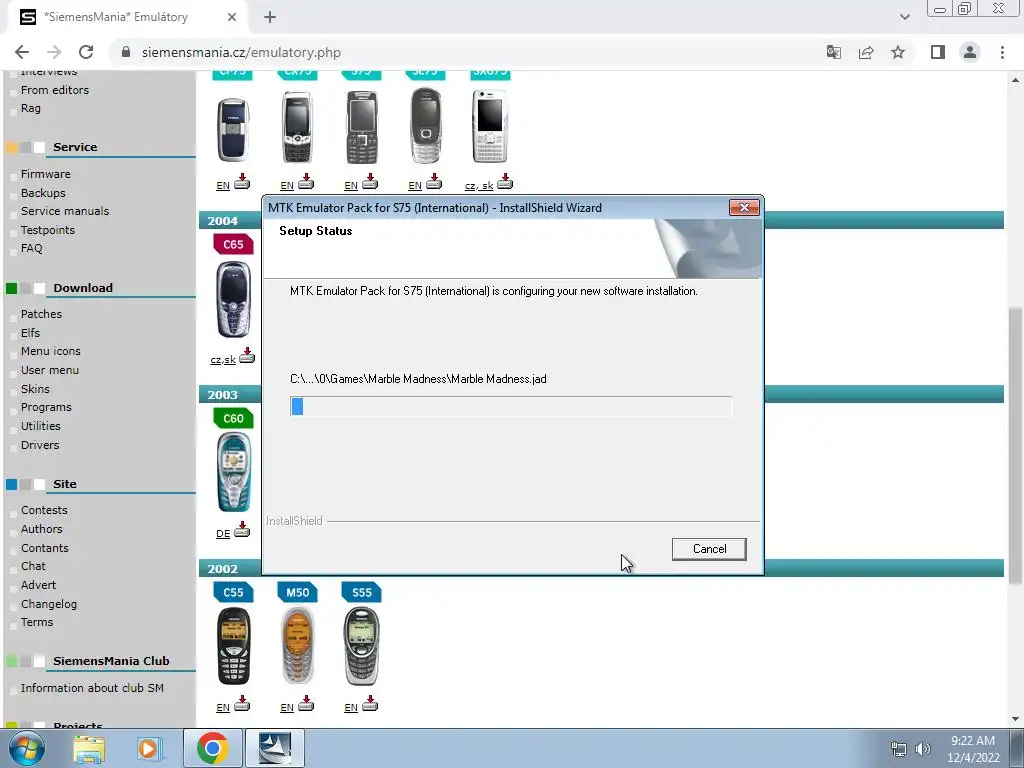The height and width of the screenshot is (768, 1024).
Task: Click the volume speaker tray icon
Action: coord(923,749)
